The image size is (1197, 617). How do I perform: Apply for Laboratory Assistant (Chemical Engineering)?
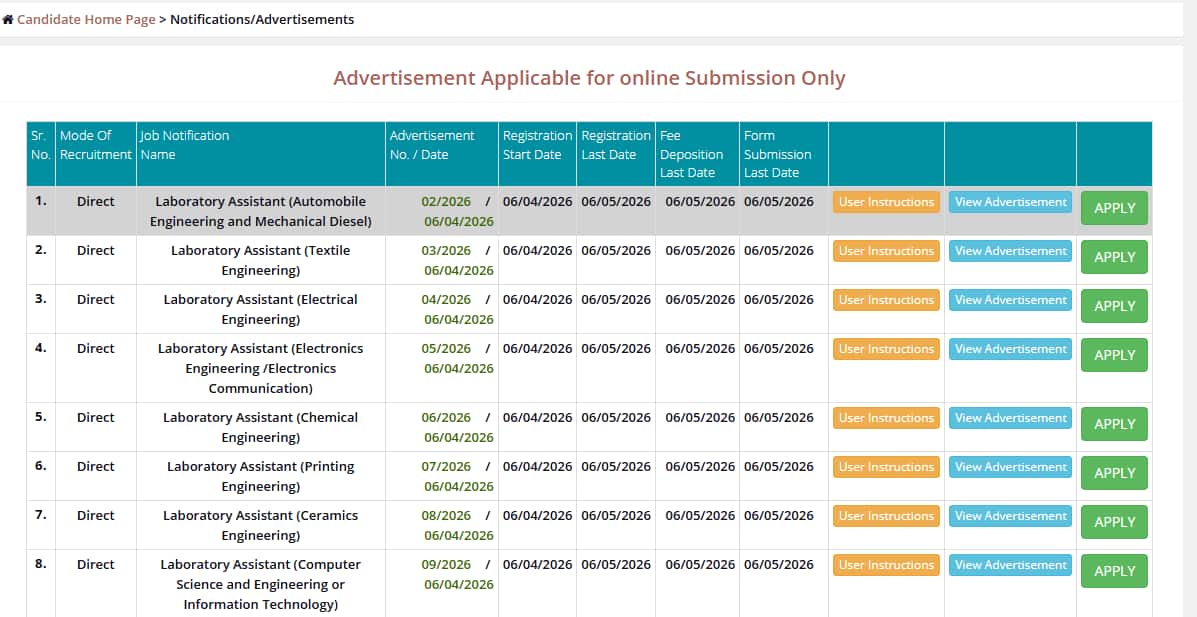click(1114, 424)
